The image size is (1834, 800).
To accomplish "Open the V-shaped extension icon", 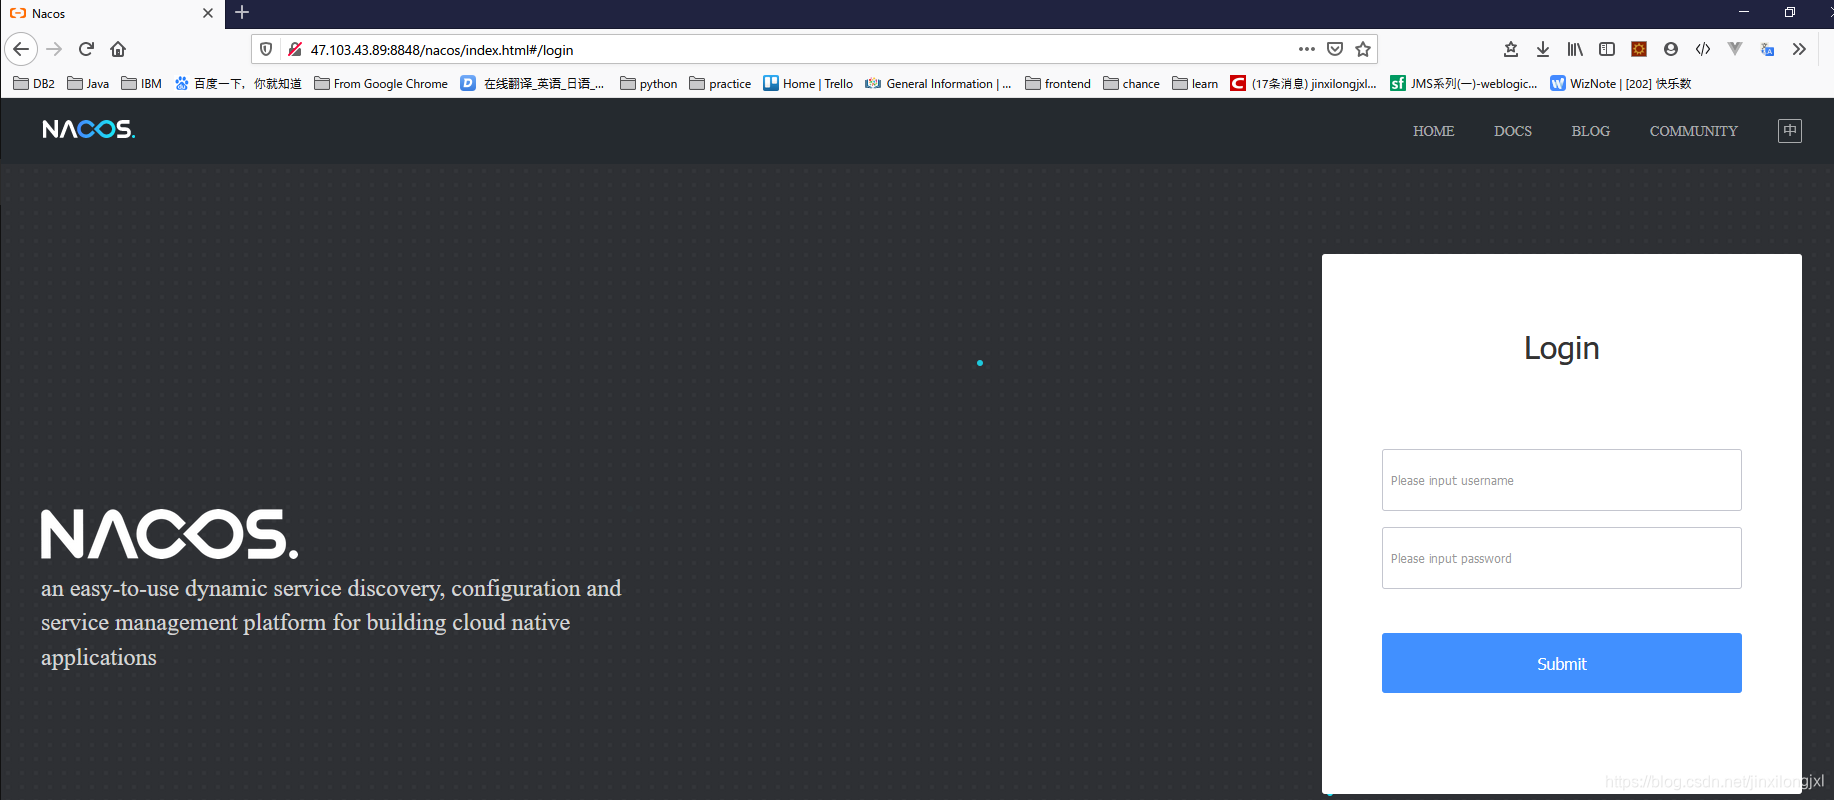I will [1735, 49].
